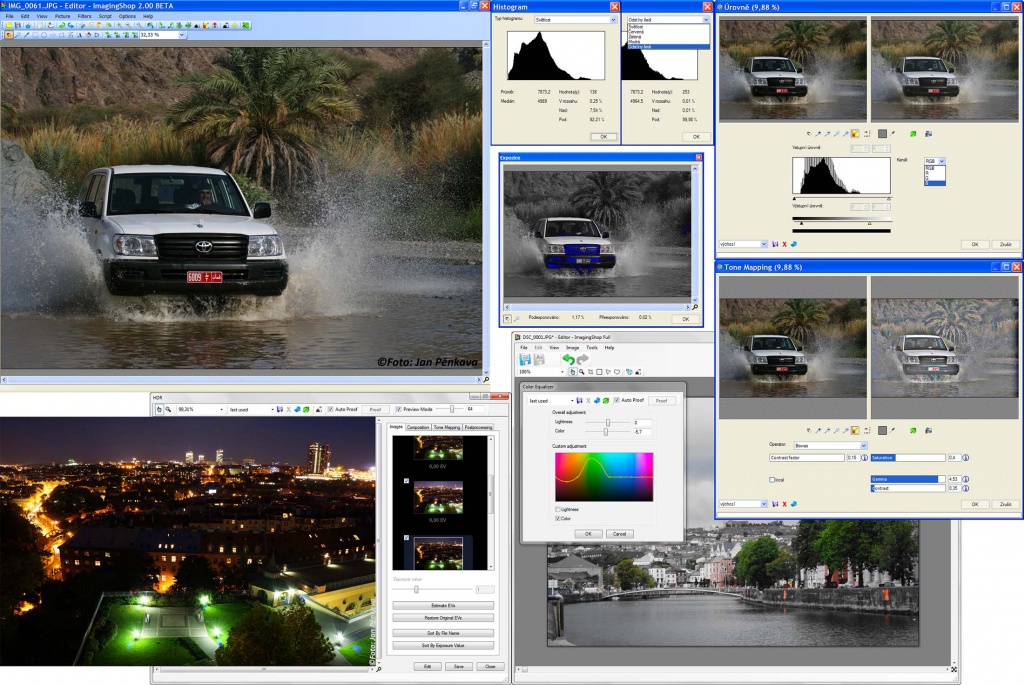
Task: Click the save preset icon in Color Equalizer
Action: pos(579,400)
